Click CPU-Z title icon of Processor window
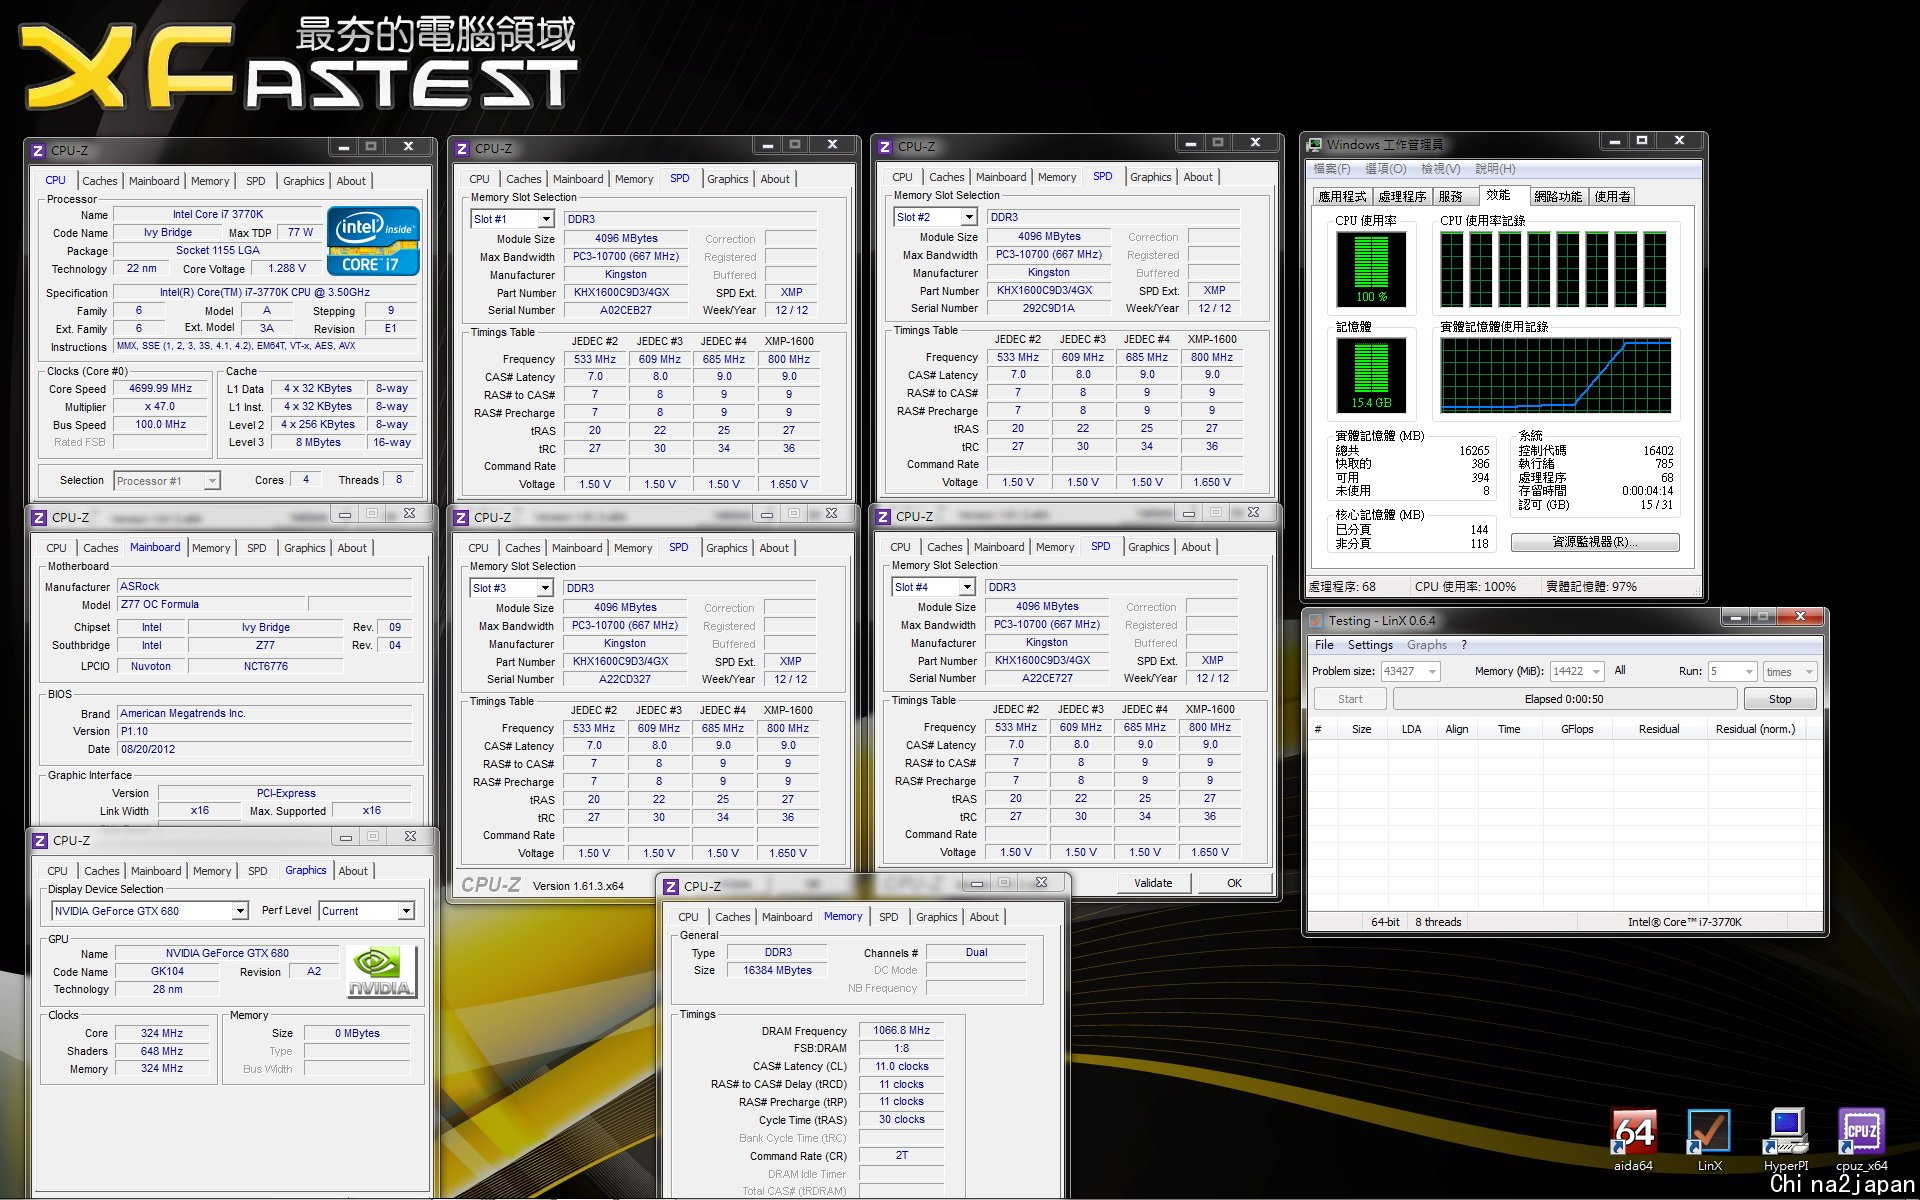Image resolution: width=1920 pixels, height=1200 pixels. click(38, 150)
